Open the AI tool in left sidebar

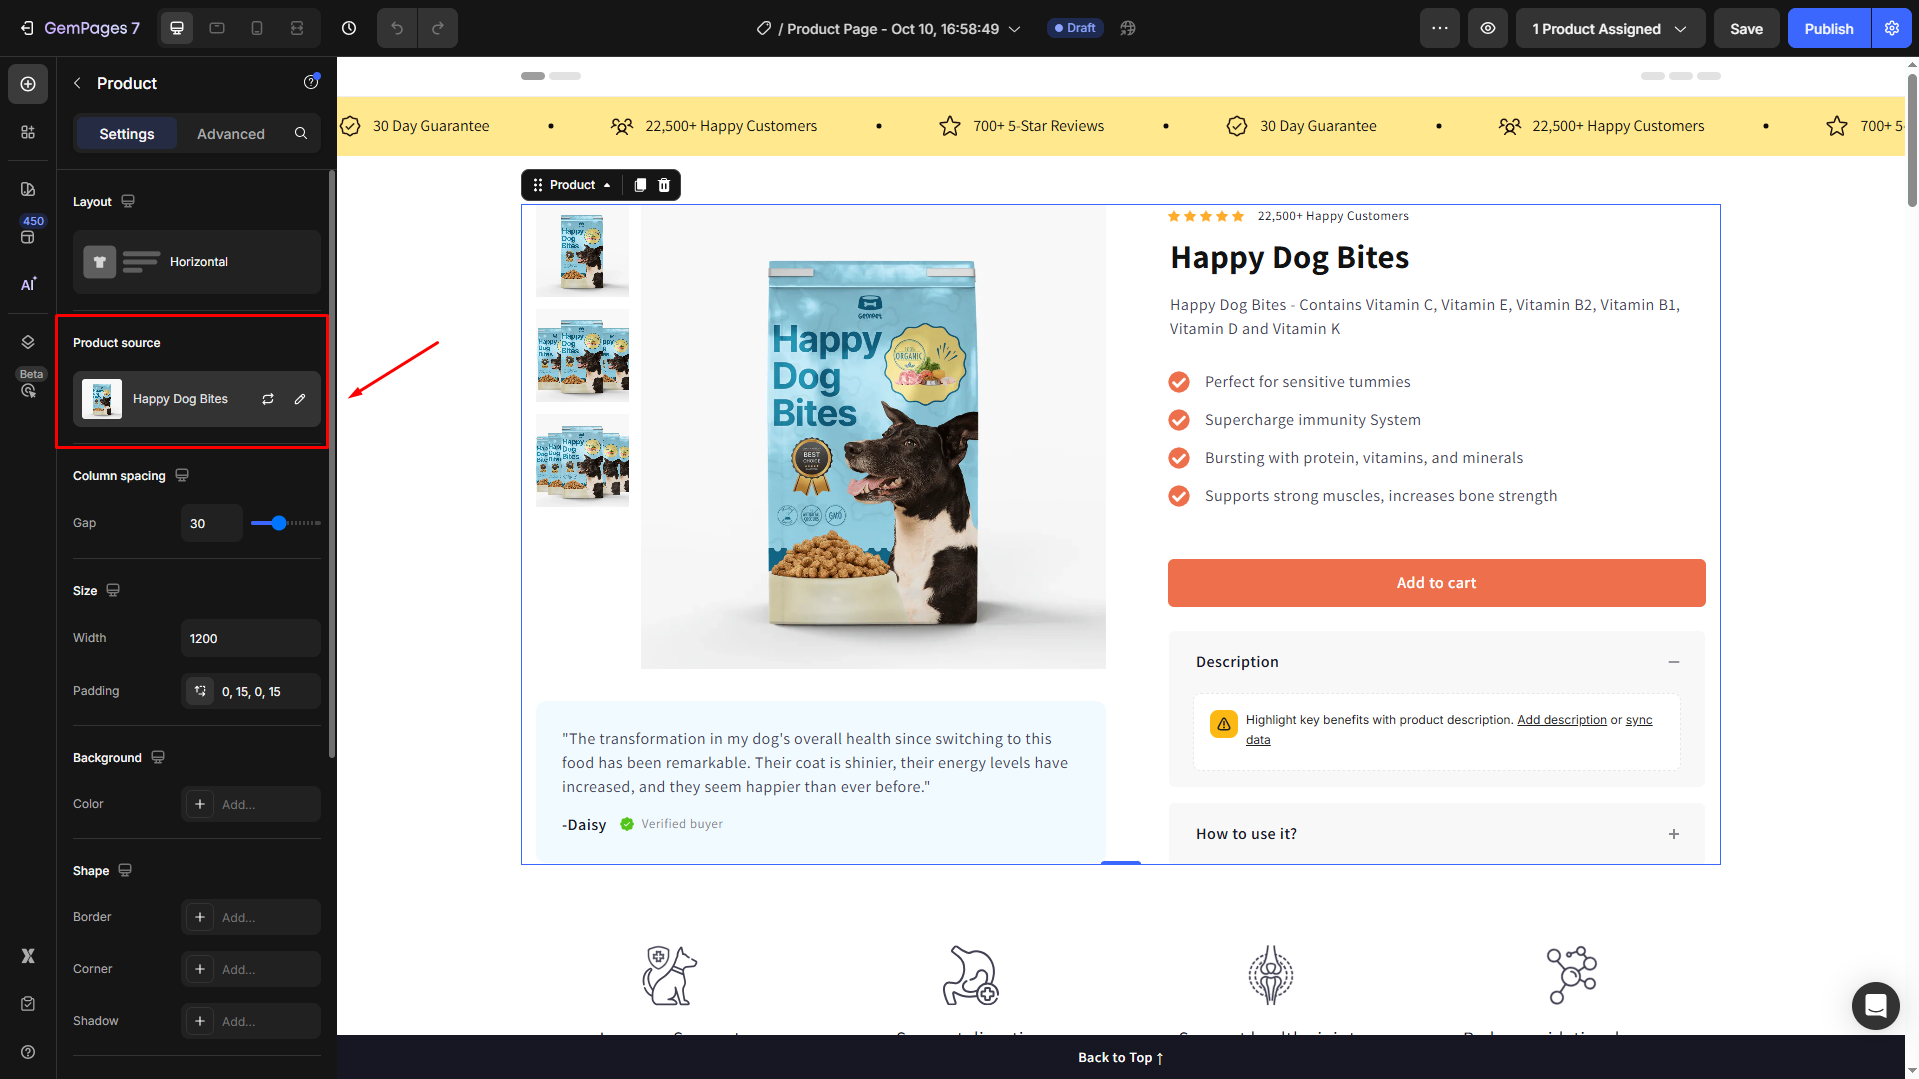[28, 284]
